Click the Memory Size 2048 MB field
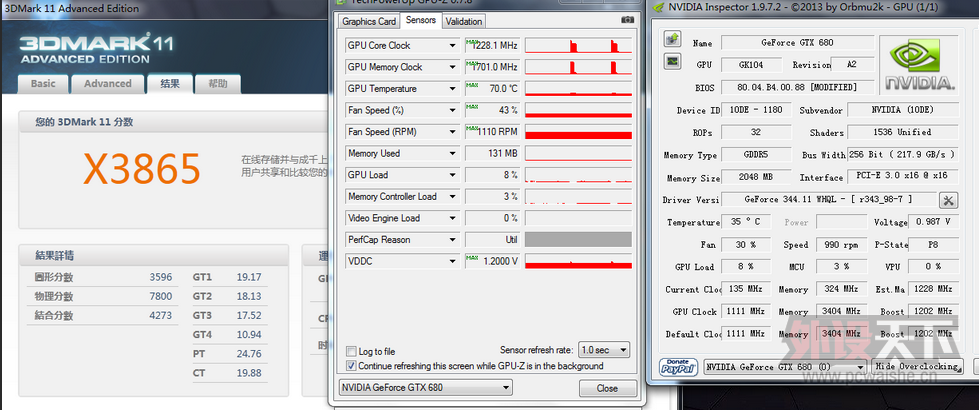 (754, 177)
